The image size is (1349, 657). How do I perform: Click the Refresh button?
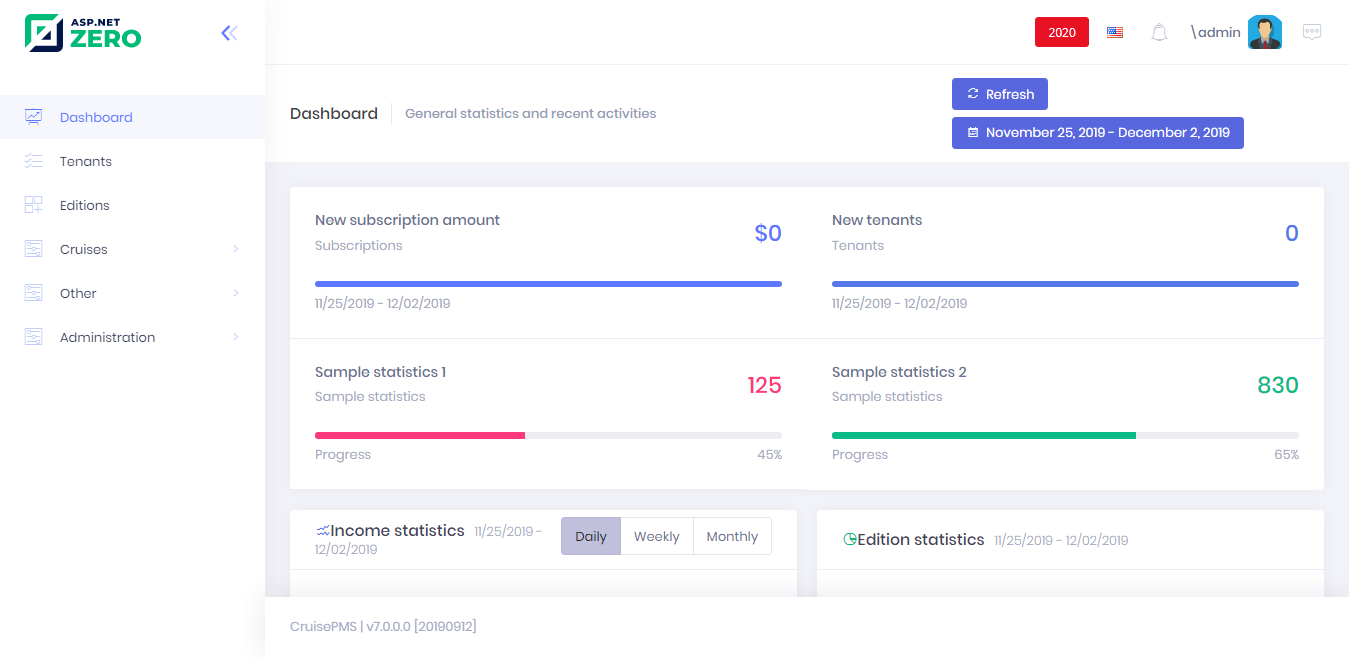1000,94
